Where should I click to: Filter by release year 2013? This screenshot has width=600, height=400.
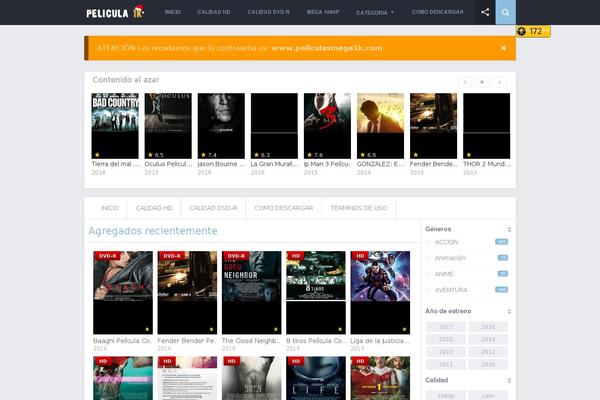pyautogui.click(x=446, y=352)
